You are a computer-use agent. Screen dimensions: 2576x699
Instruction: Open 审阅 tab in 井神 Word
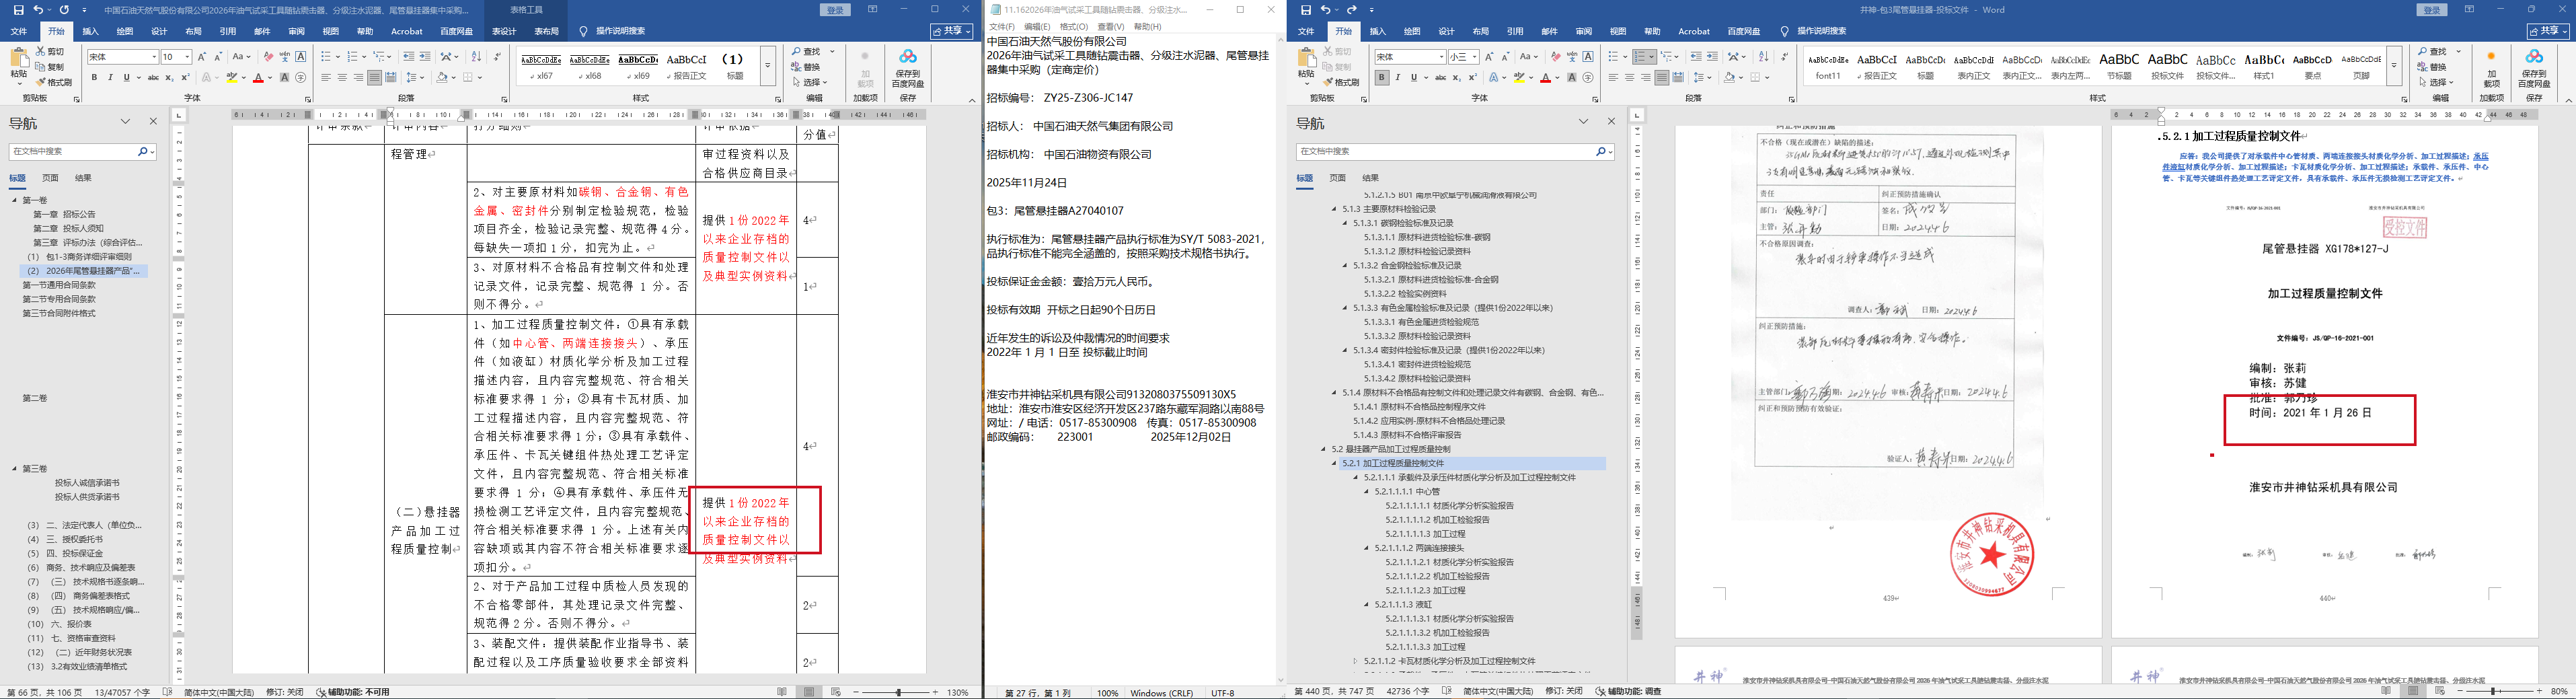[1583, 31]
